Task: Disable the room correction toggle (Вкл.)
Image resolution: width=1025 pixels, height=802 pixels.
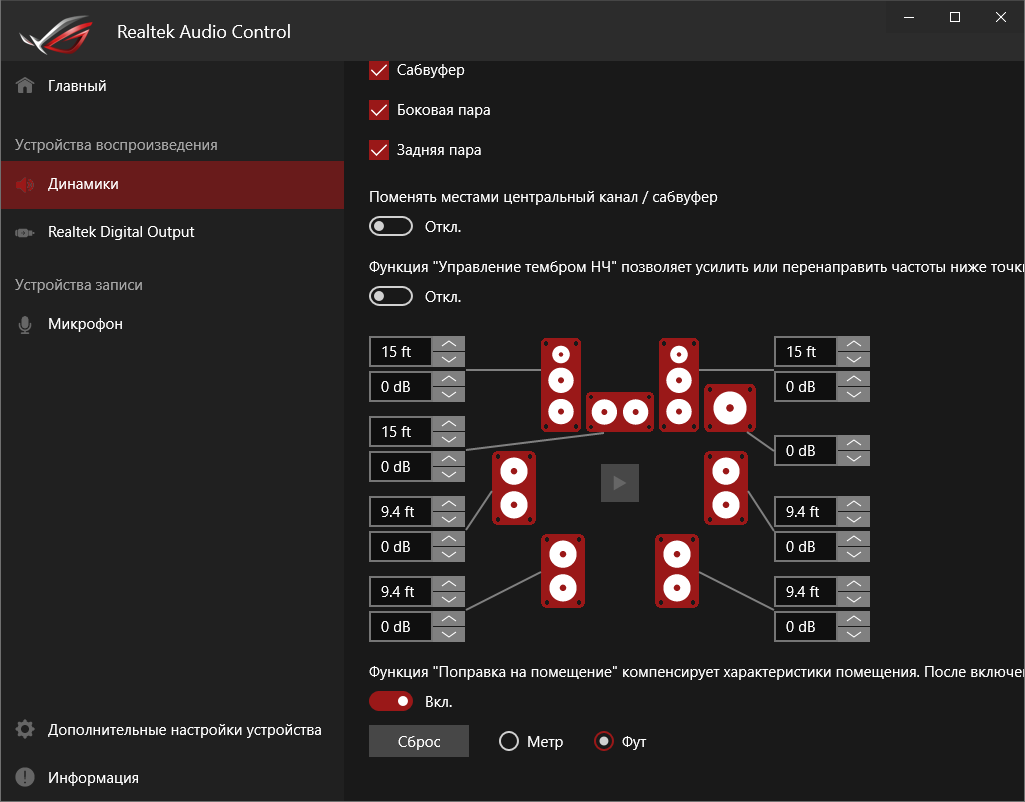Action: coord(391,702)
